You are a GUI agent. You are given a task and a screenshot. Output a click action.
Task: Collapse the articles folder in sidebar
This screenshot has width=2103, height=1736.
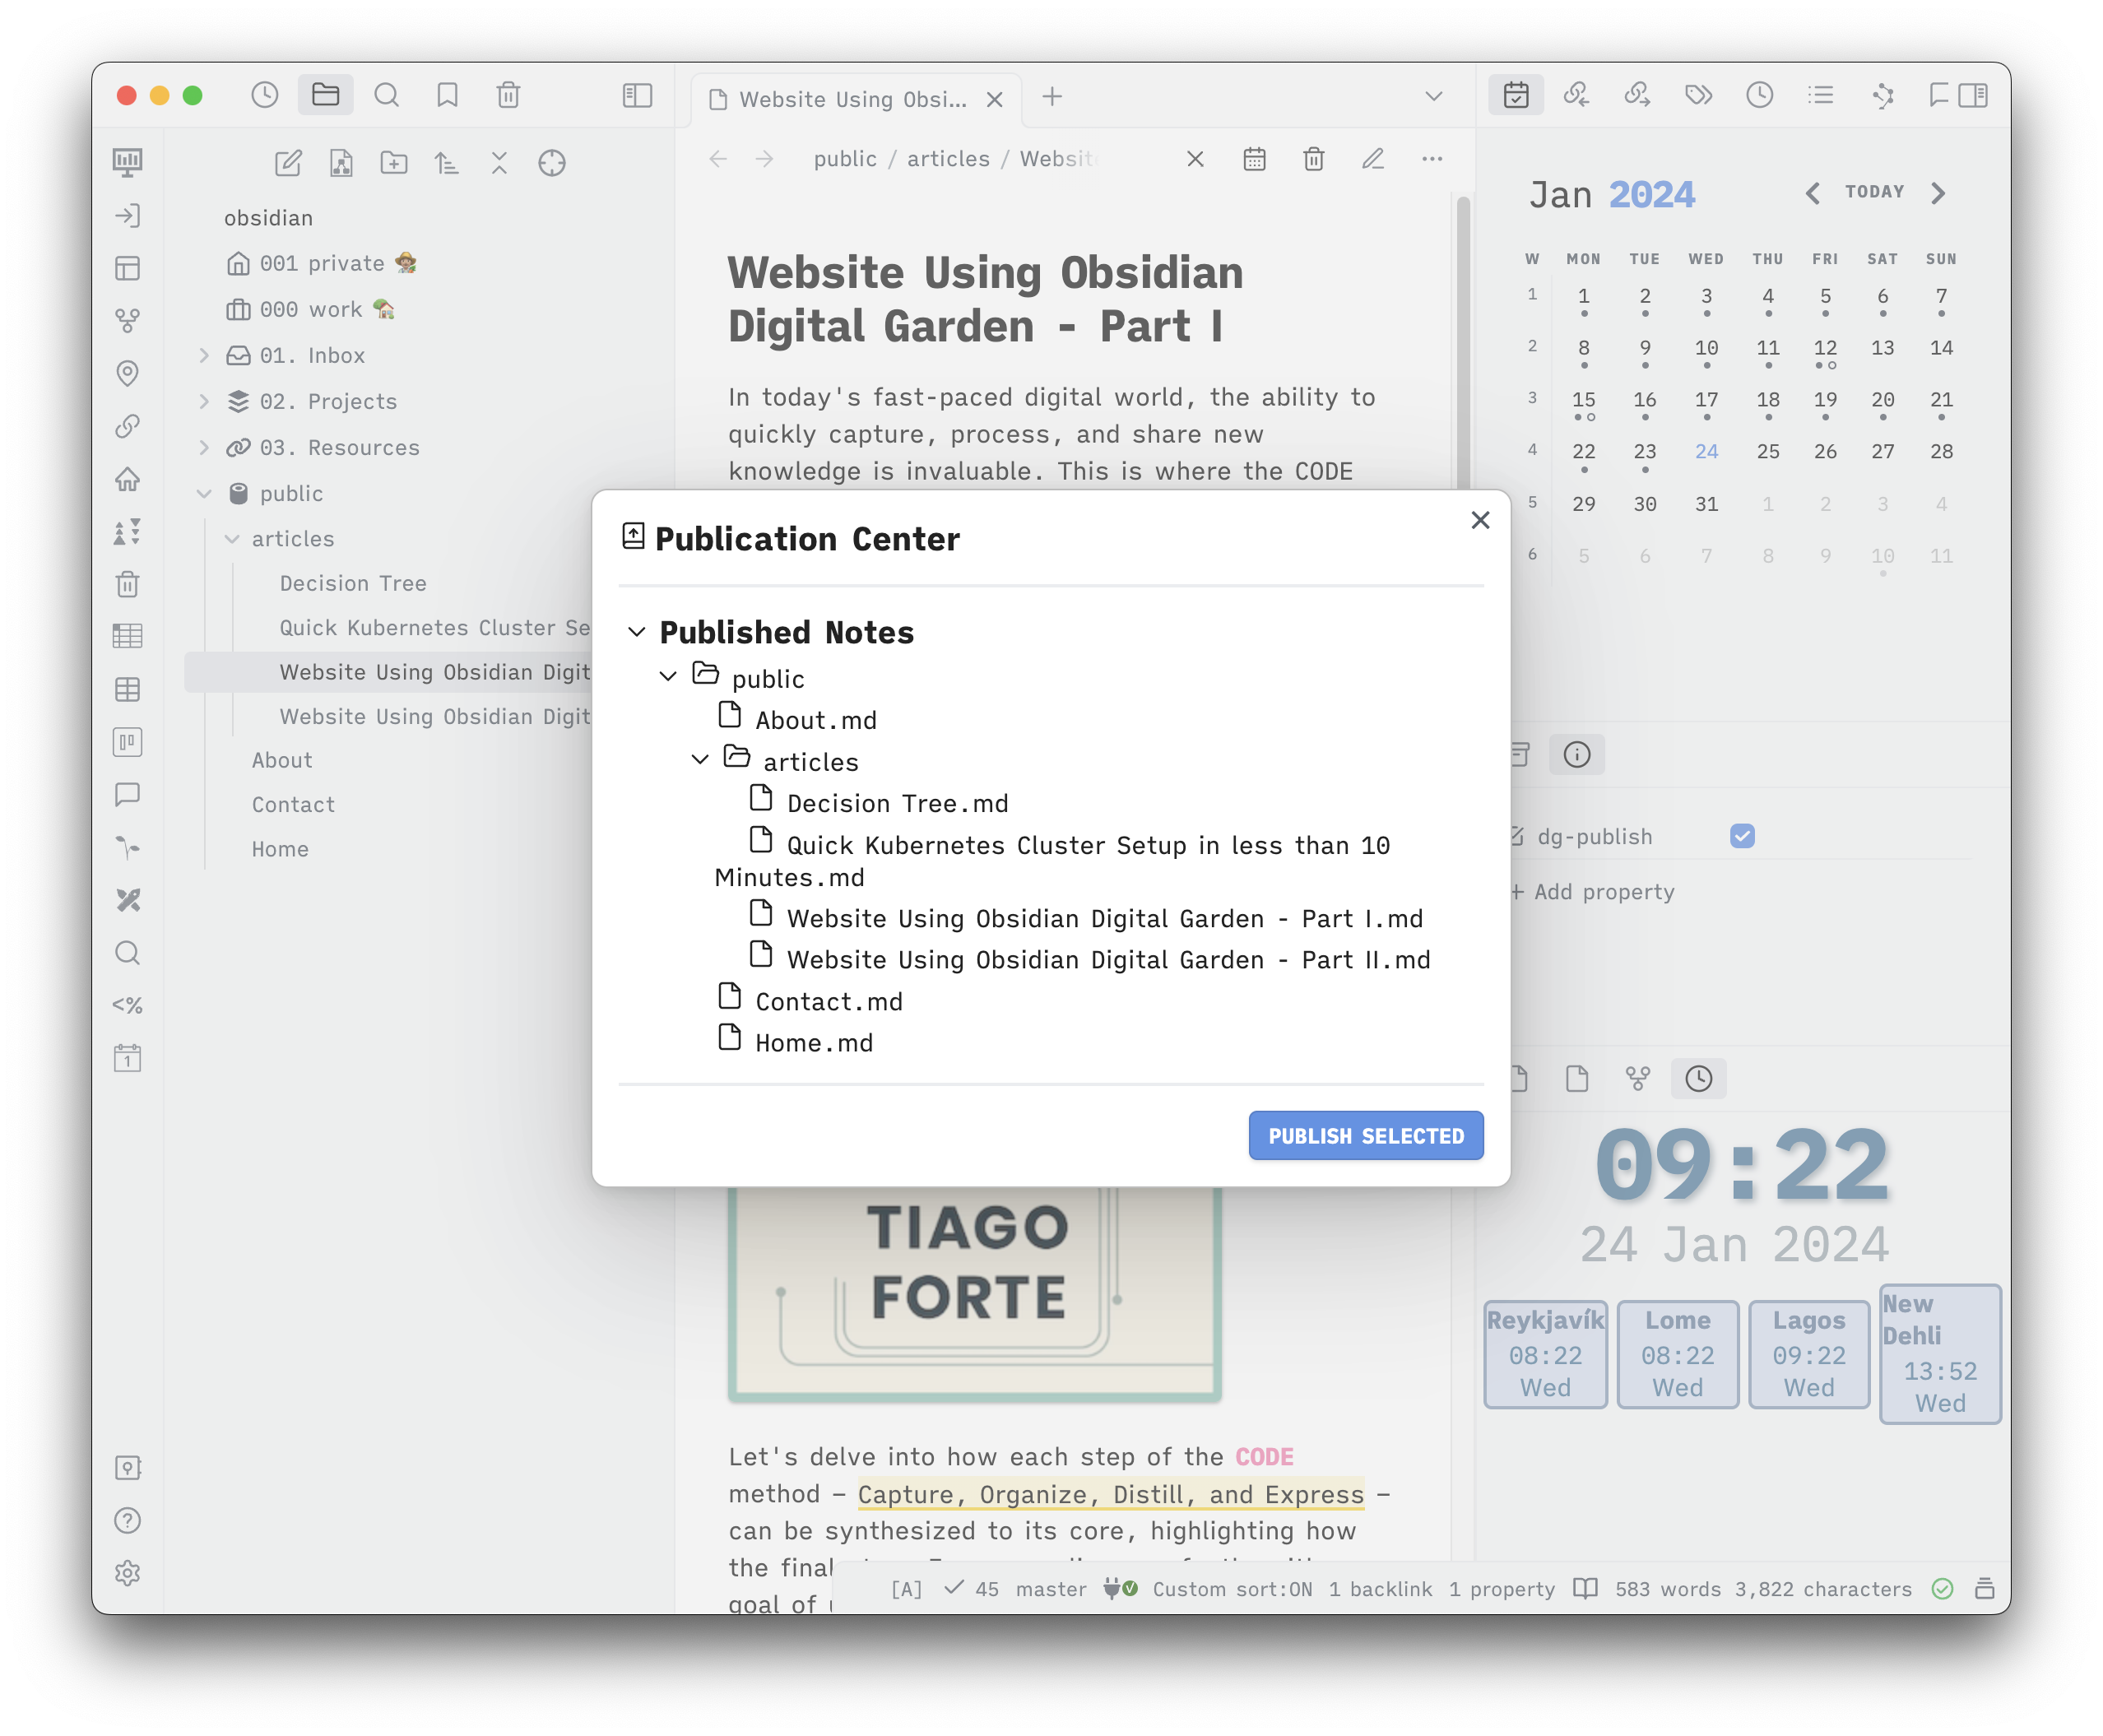(x=232, y=539)
